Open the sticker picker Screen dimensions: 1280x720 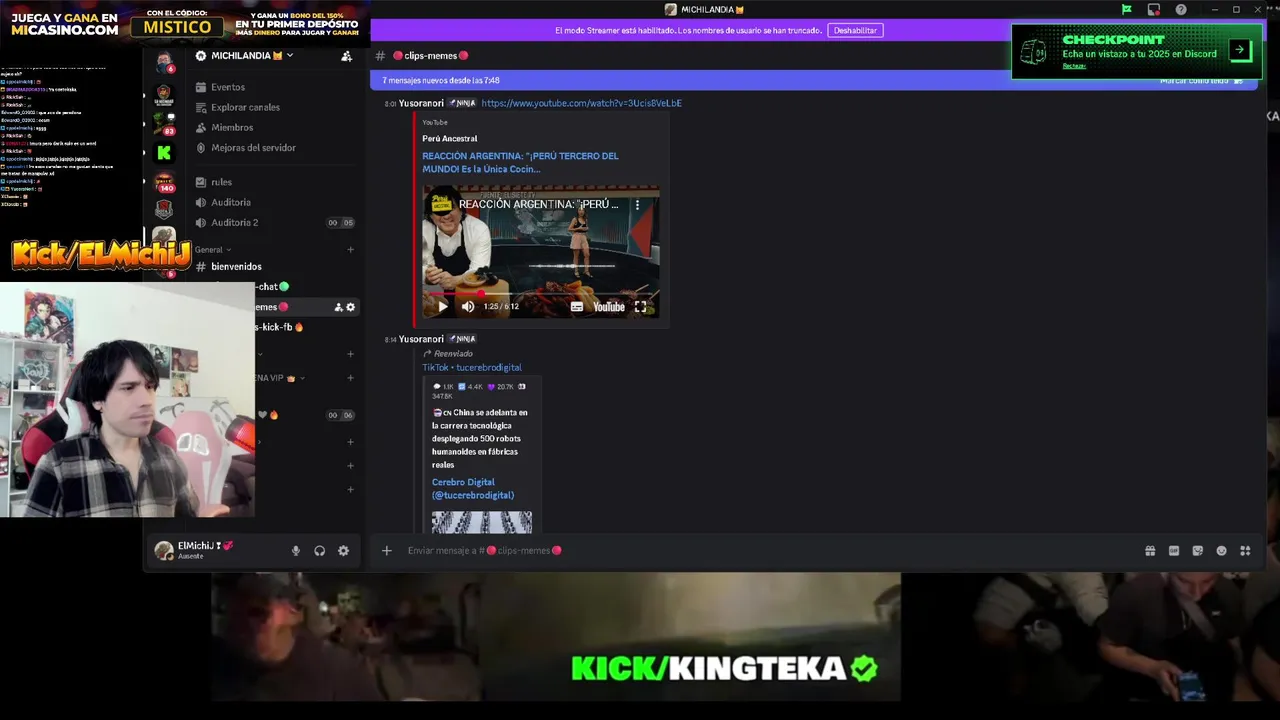[x=1197, y=550]
